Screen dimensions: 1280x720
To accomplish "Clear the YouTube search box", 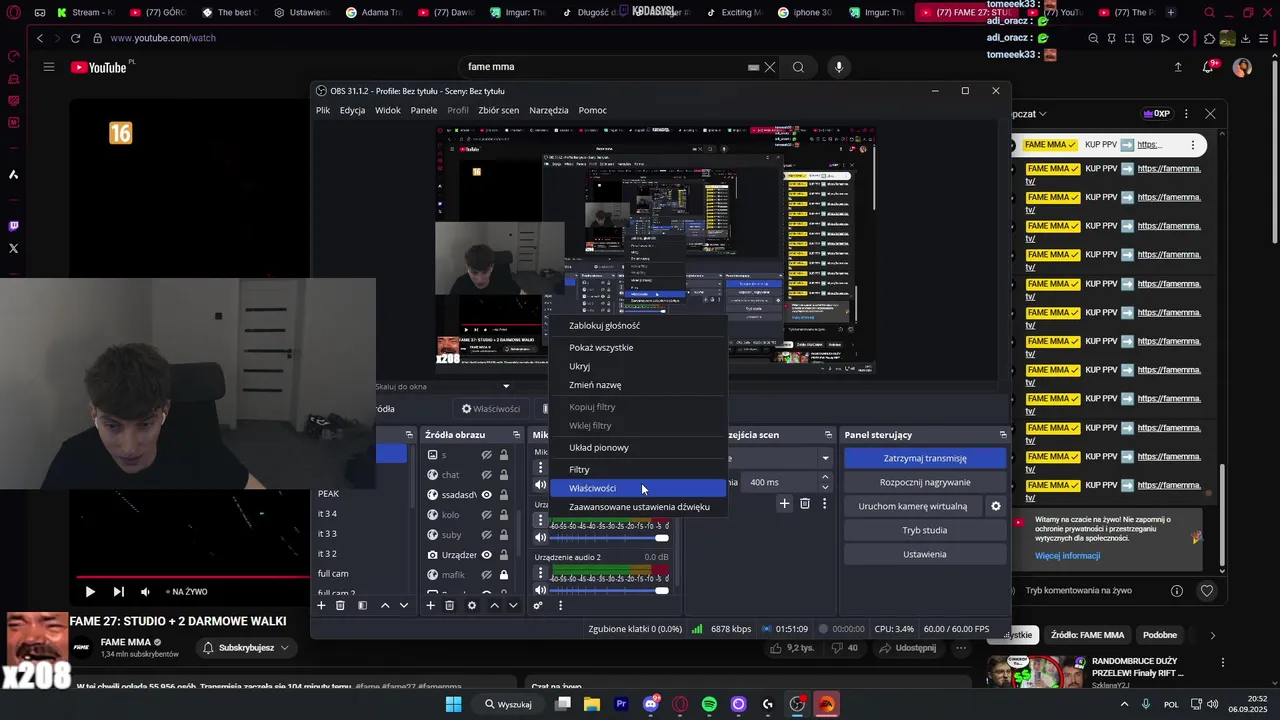I will coord(770,67).
